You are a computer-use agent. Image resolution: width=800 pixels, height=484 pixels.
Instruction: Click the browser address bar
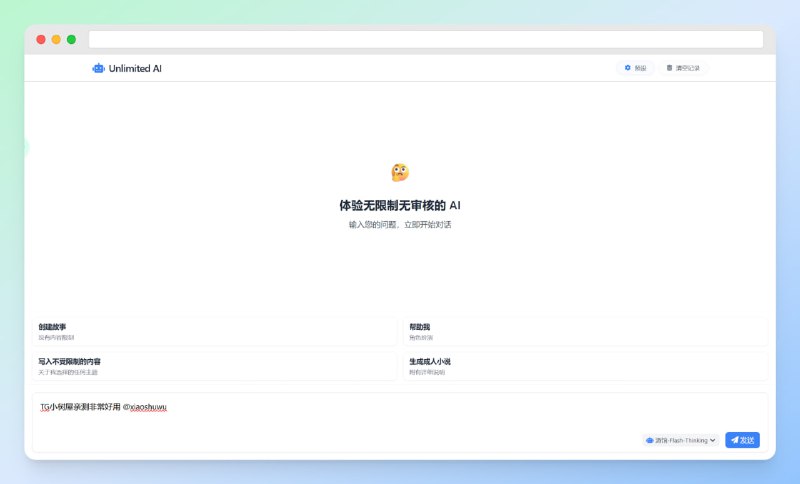[426, 39]
